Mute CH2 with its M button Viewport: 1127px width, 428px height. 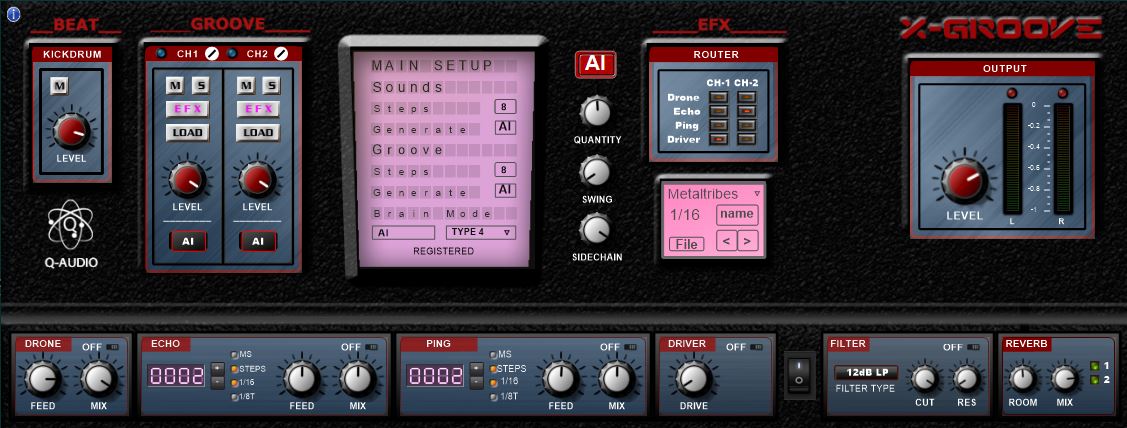[246, 86]
